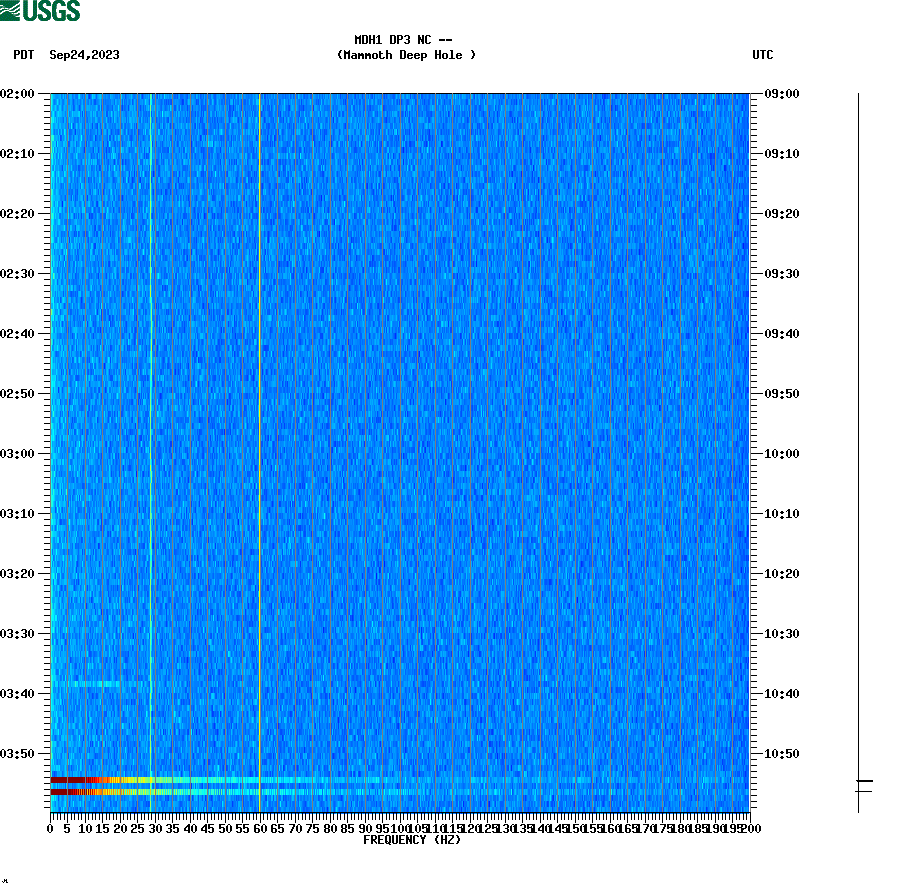Click the bright vertical line near 28 Hz

tap(151, 400)
